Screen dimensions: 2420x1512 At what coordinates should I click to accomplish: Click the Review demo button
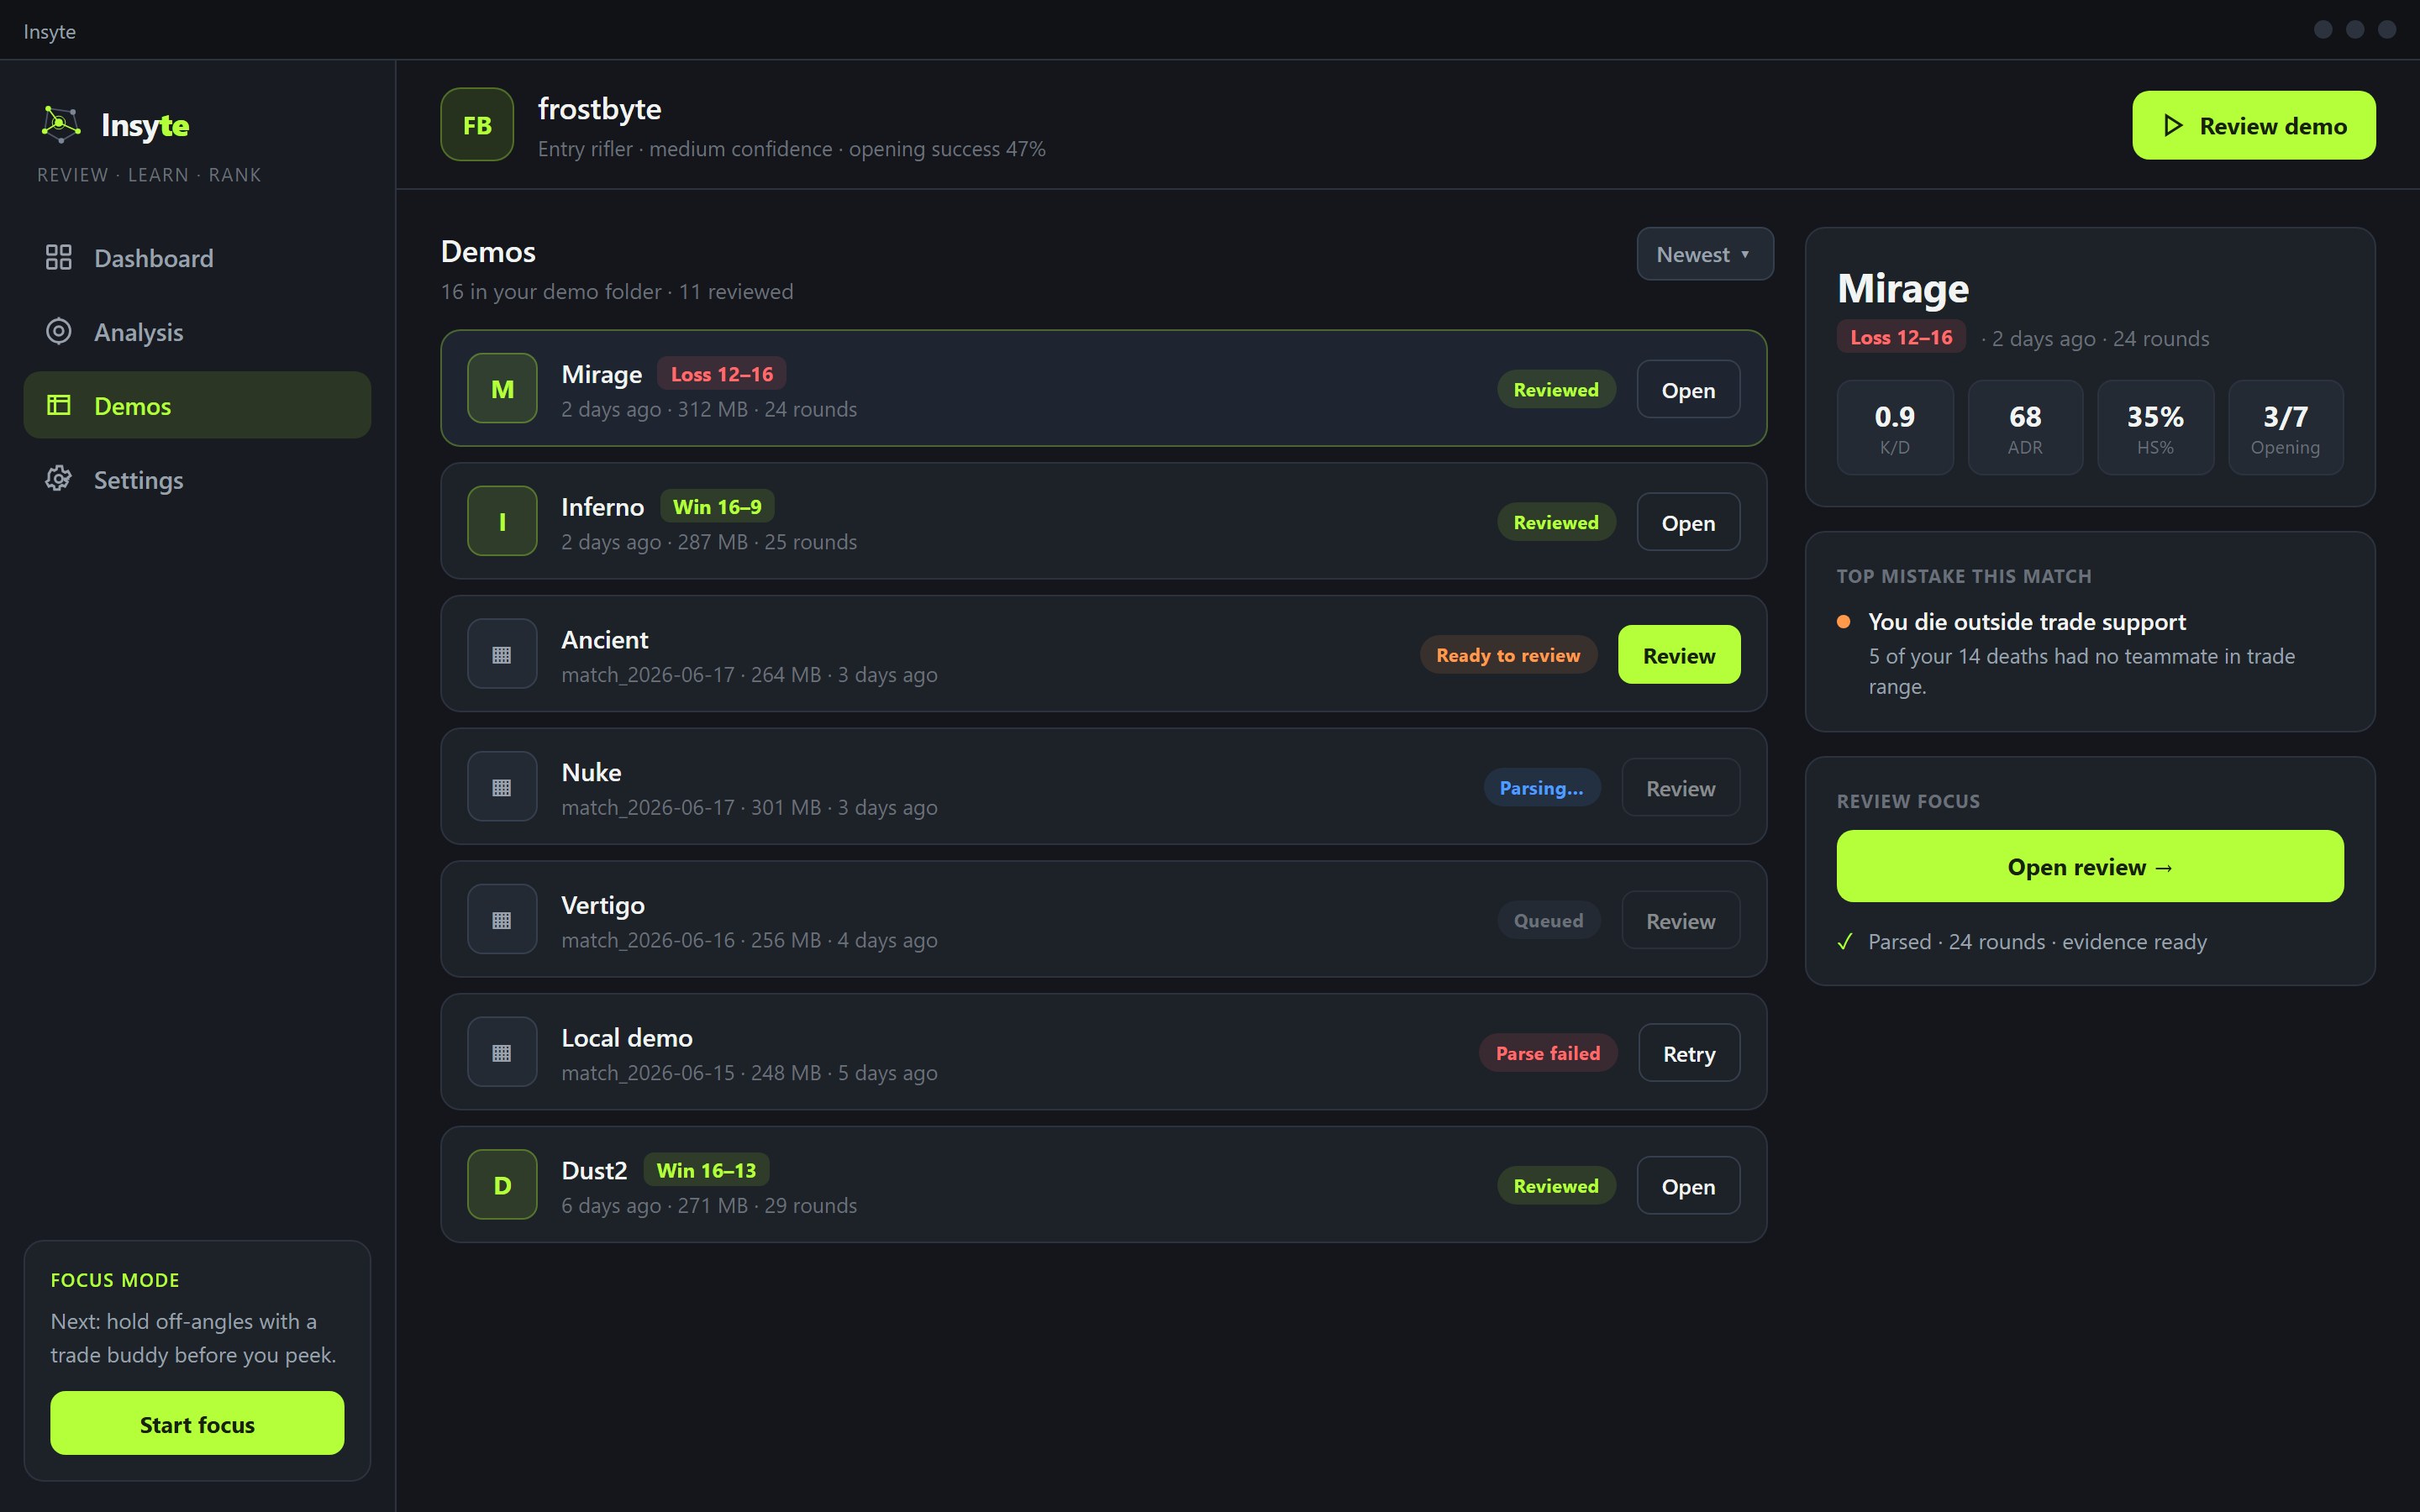tap(2253, 125)
